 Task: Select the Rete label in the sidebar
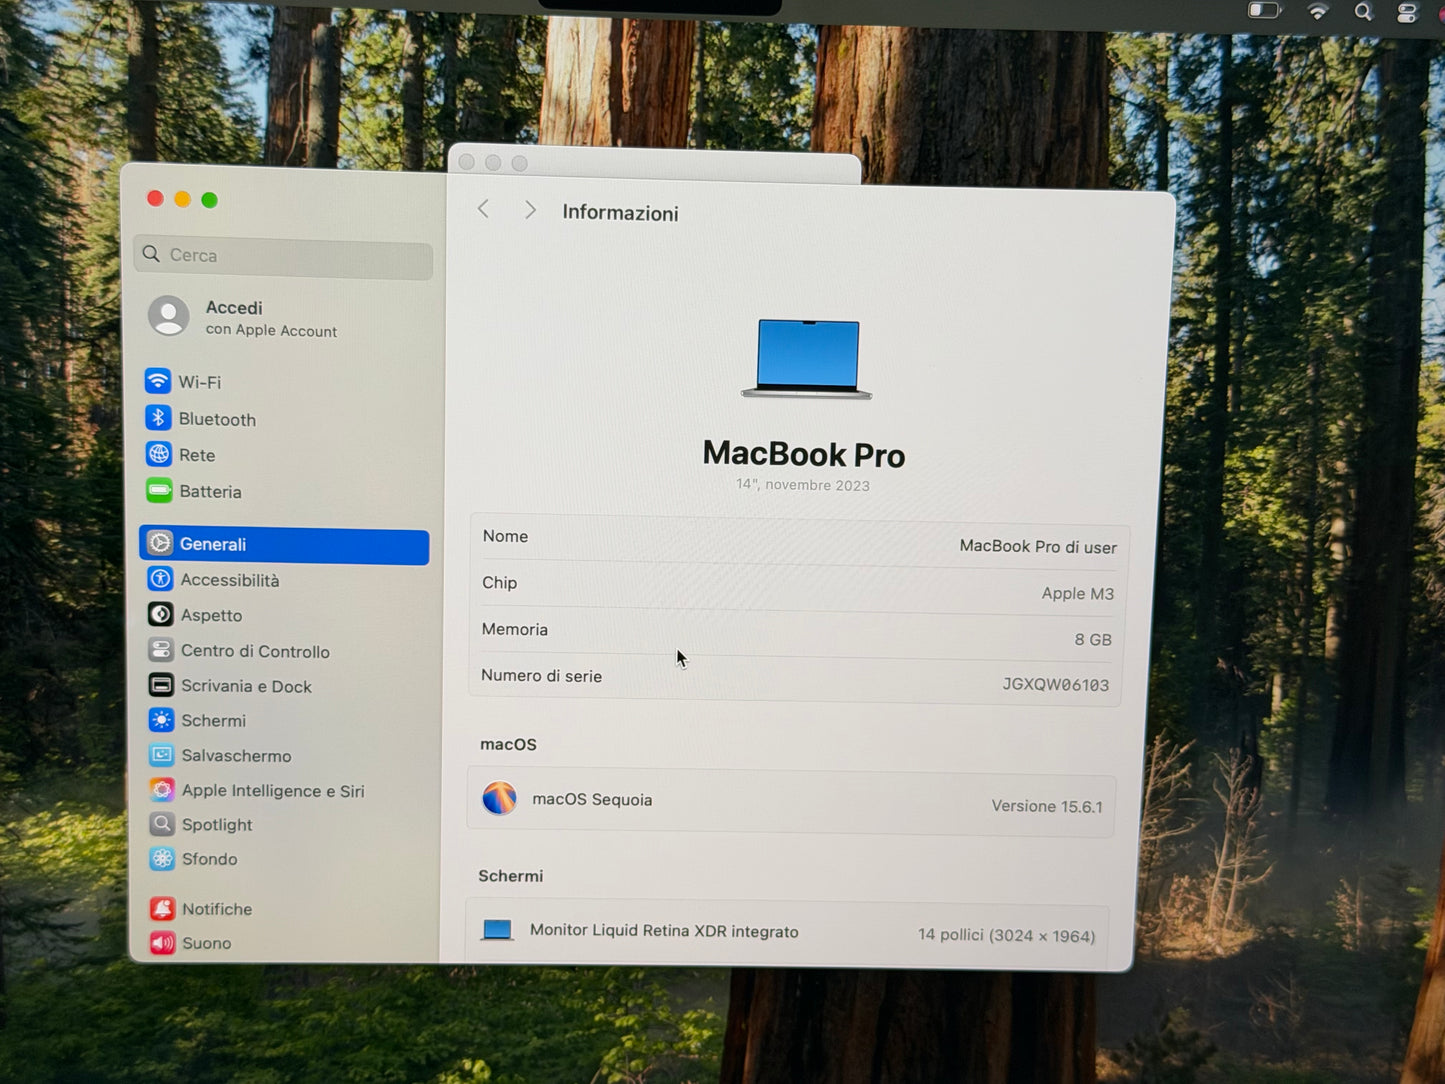coord(197,455)
